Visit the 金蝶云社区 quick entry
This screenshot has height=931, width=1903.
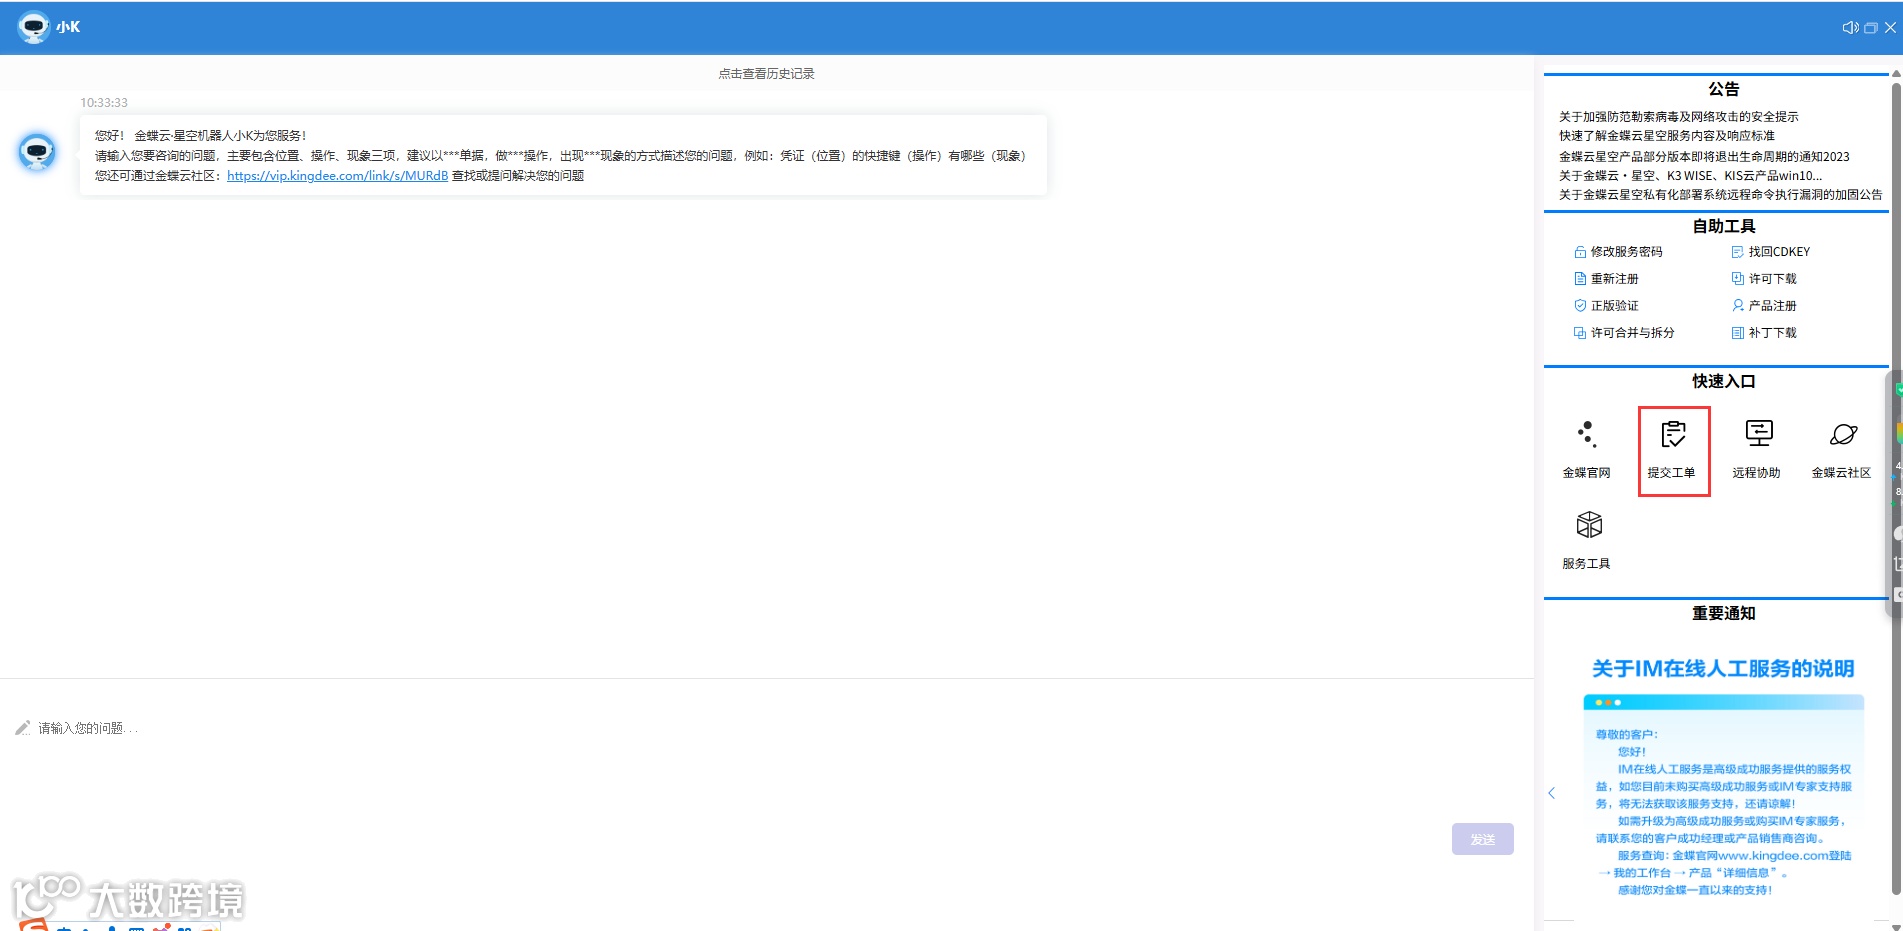click(x=1842, y=449)
